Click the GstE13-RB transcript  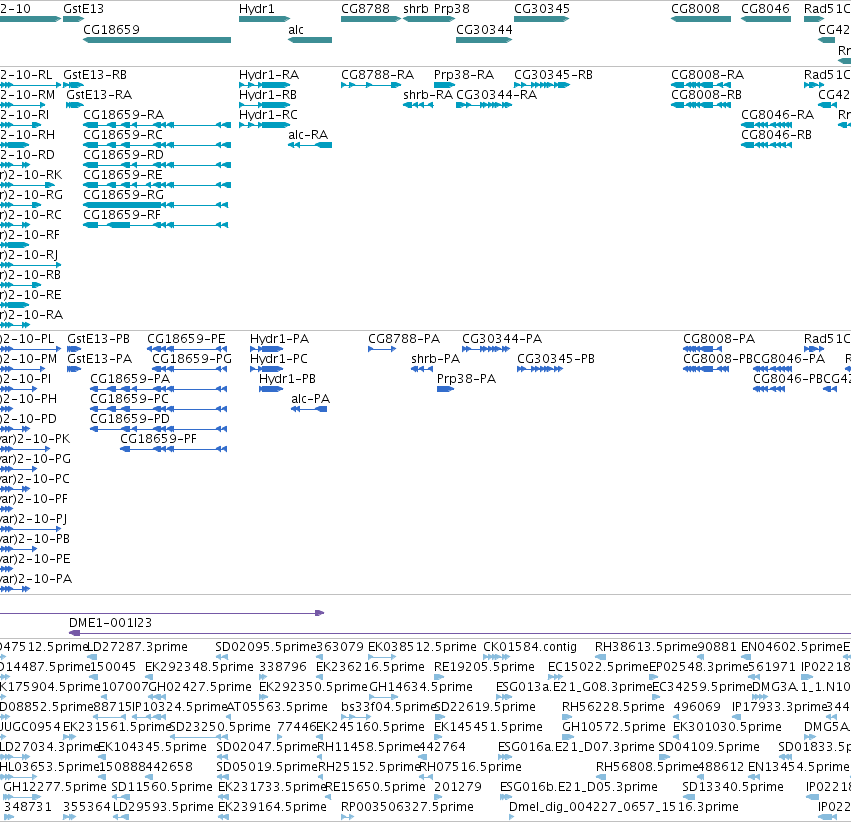click(73, 85)
